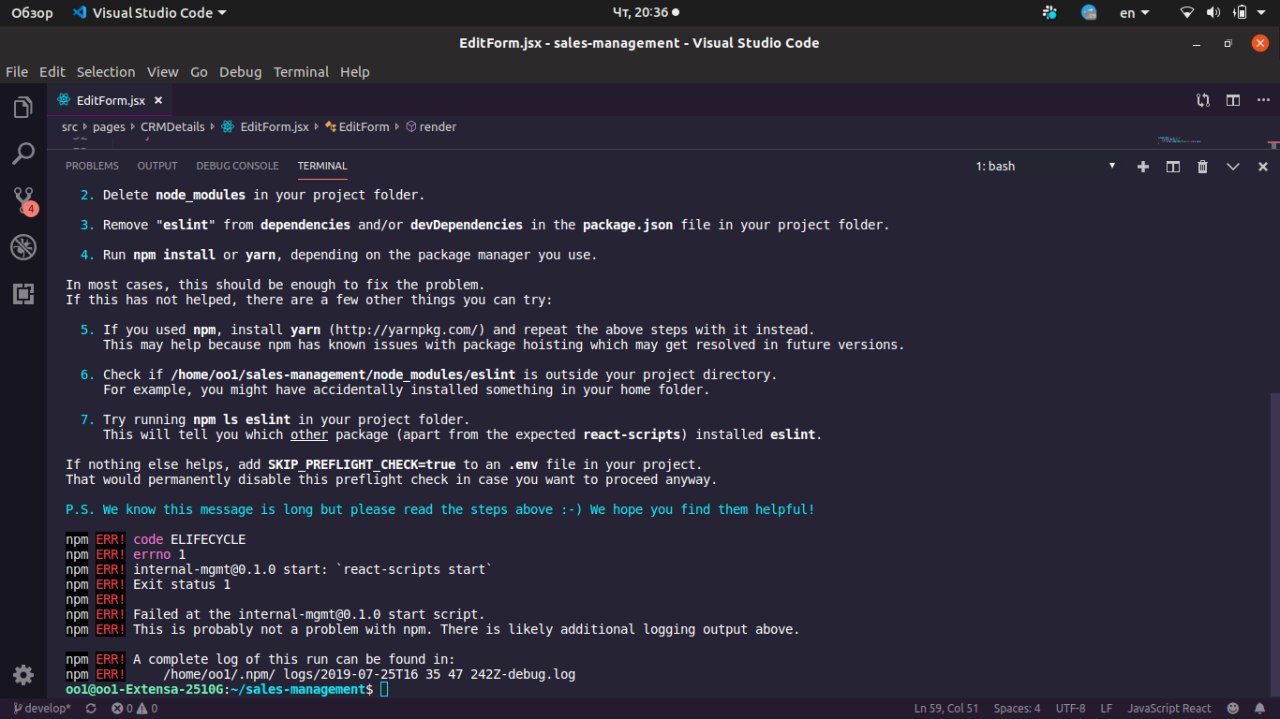The image size is (1280, 719).
Task: Switch to the PROBLEMS panel tab
Action: click(x=92, y=166)
